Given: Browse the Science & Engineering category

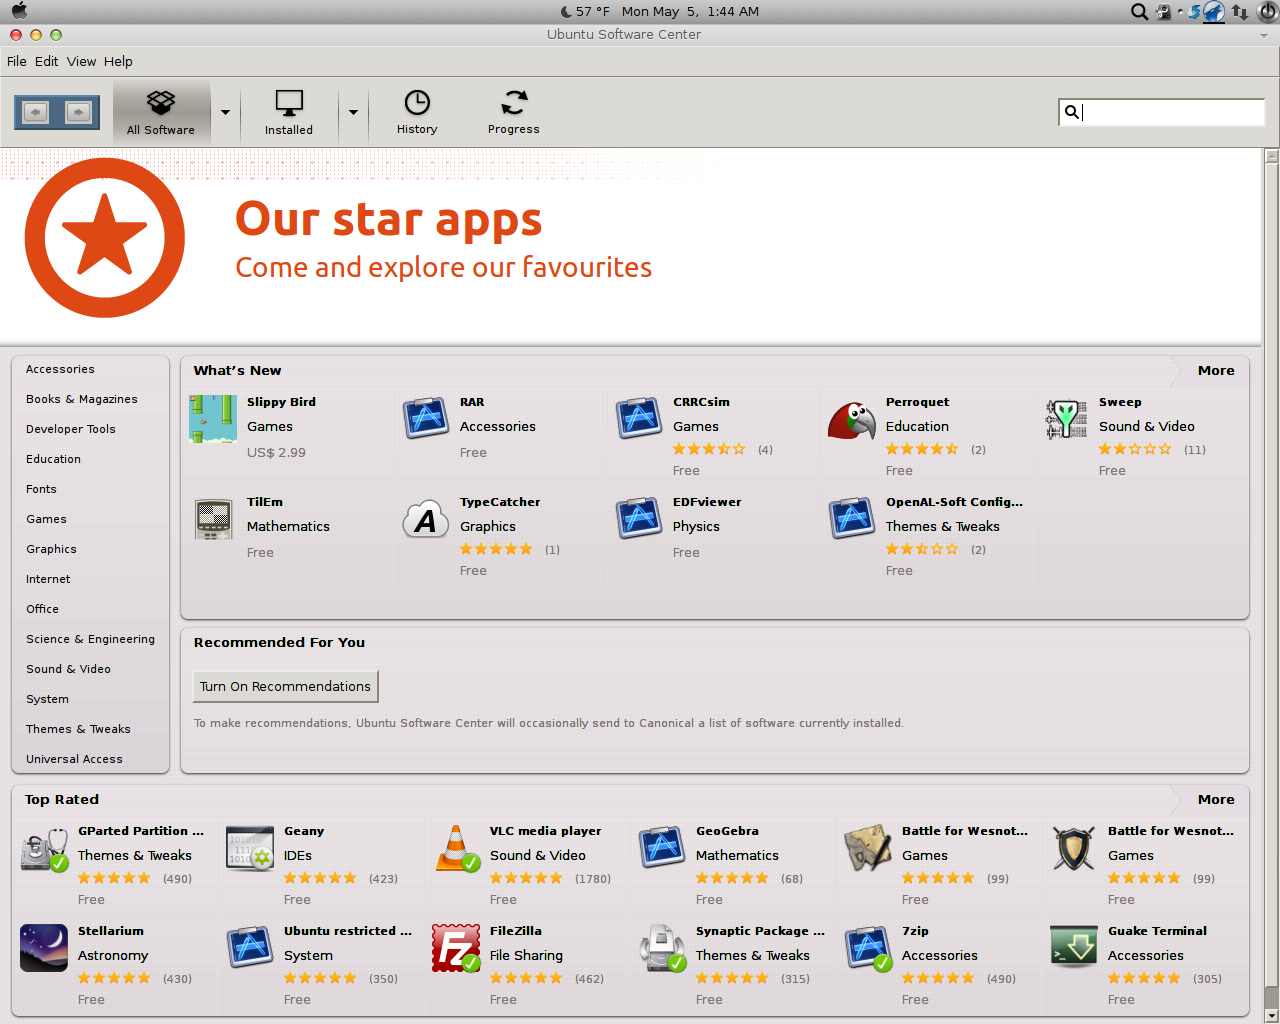Looking at the screenshot, I should (x=90, y=639).
